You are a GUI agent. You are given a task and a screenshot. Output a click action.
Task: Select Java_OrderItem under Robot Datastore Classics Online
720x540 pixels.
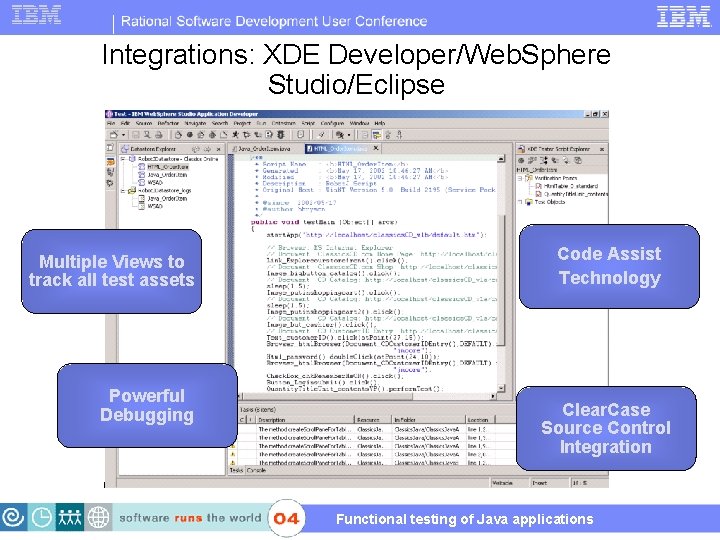click(x=167, y=174)
